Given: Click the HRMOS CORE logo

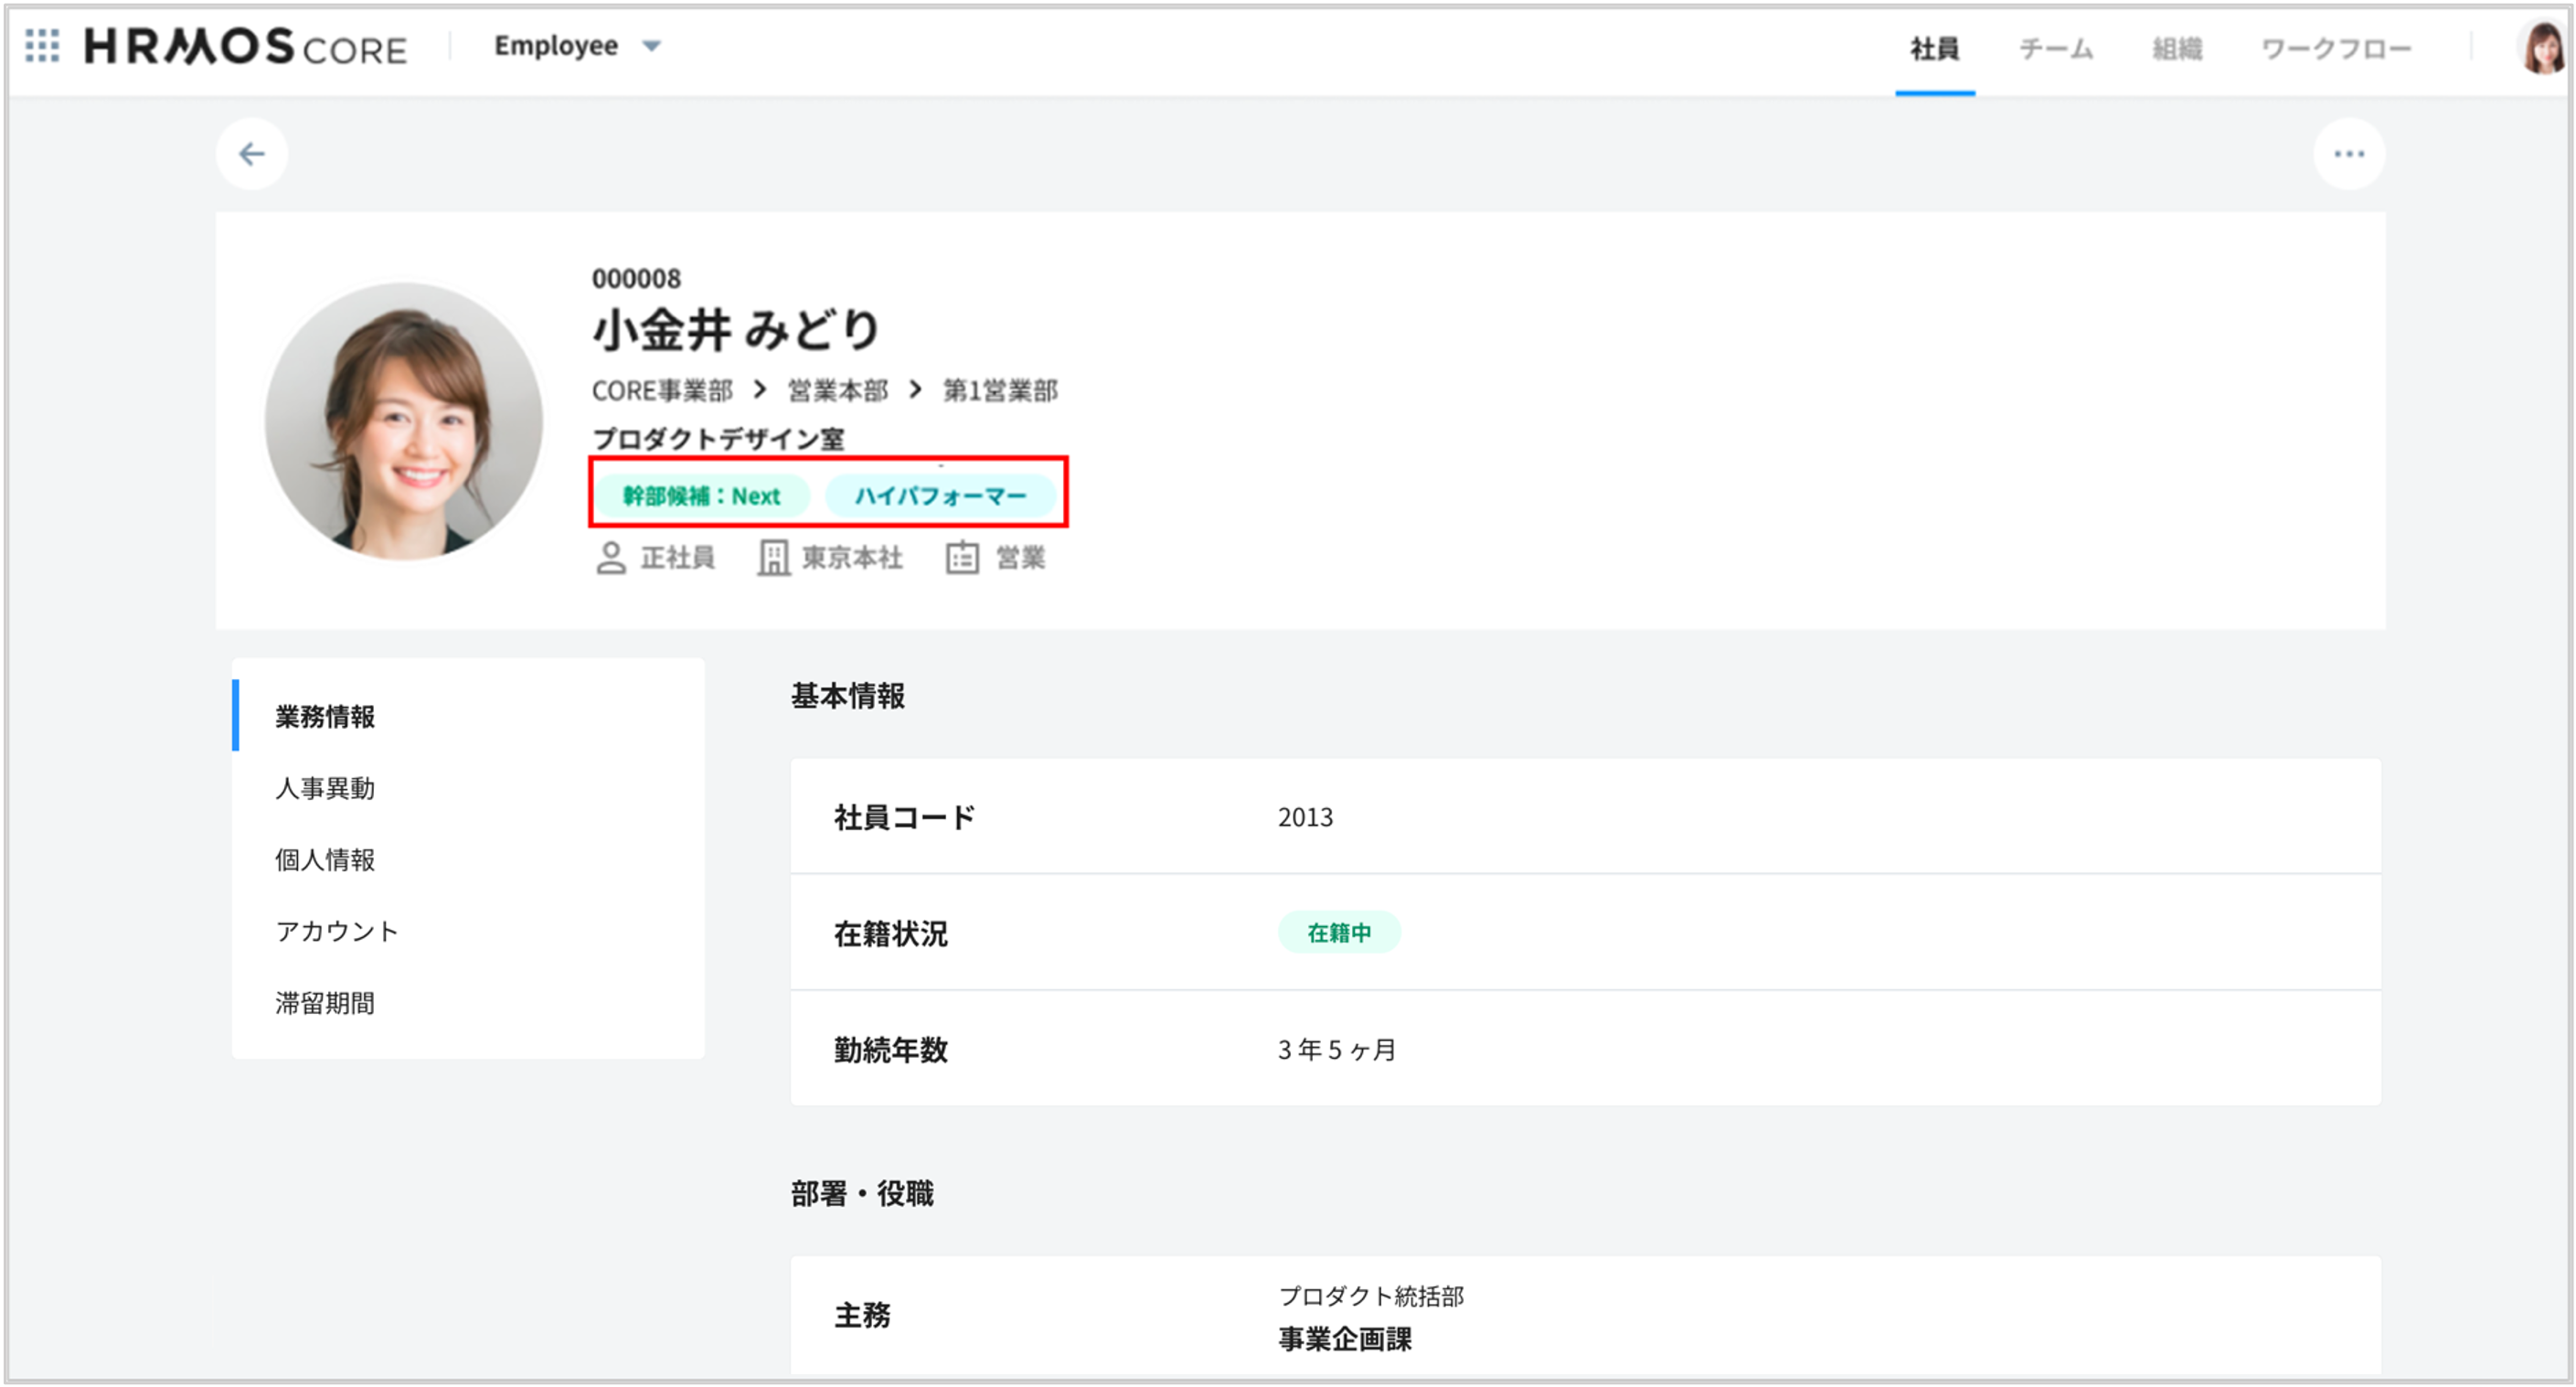Looking at the screenshot, I should click(x=245, y=47).
